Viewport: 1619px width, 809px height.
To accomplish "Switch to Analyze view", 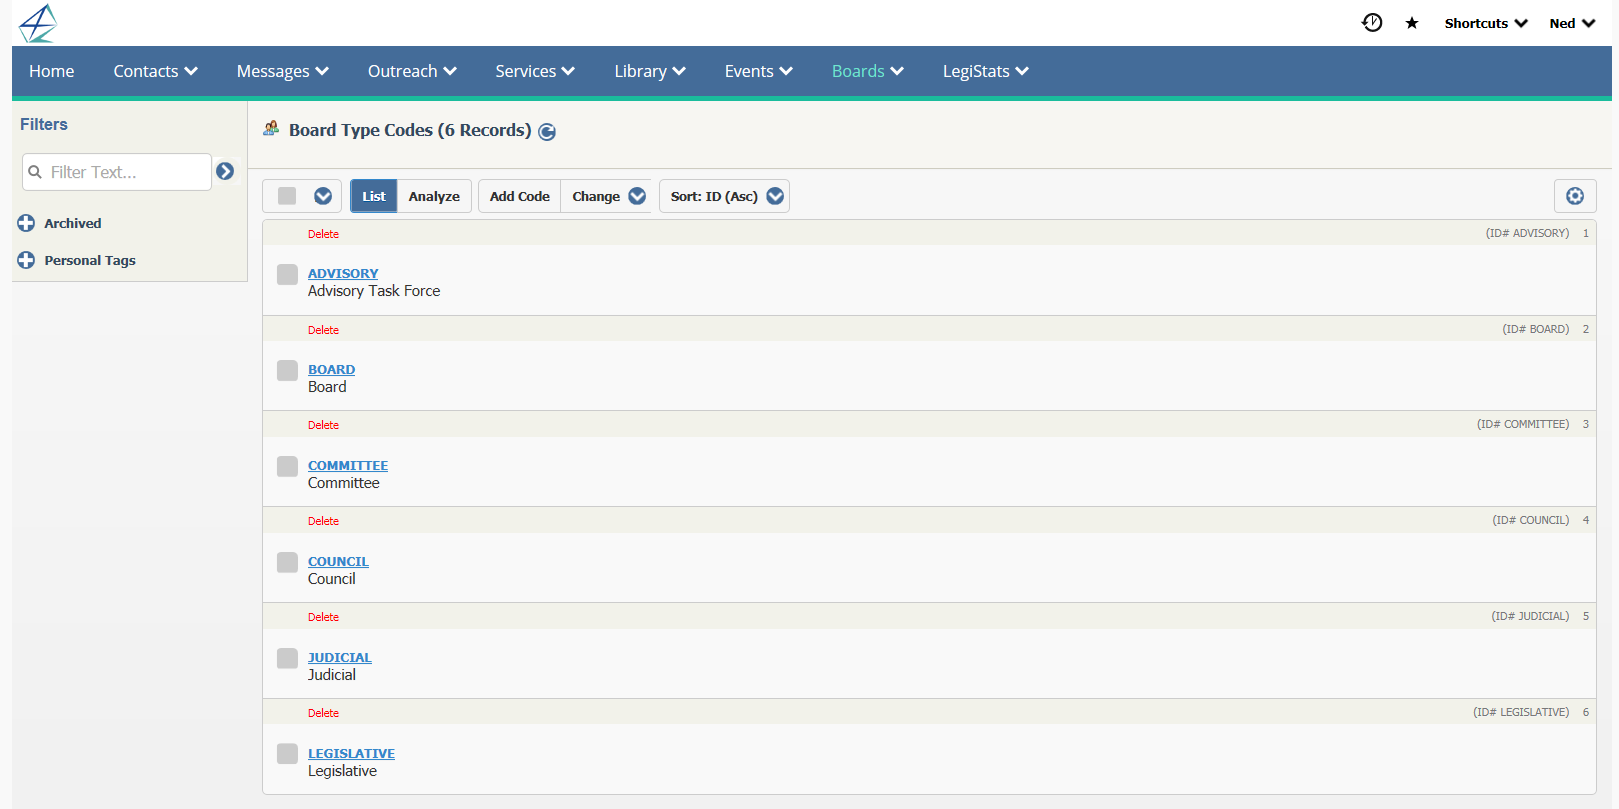I will coord(434,196).
